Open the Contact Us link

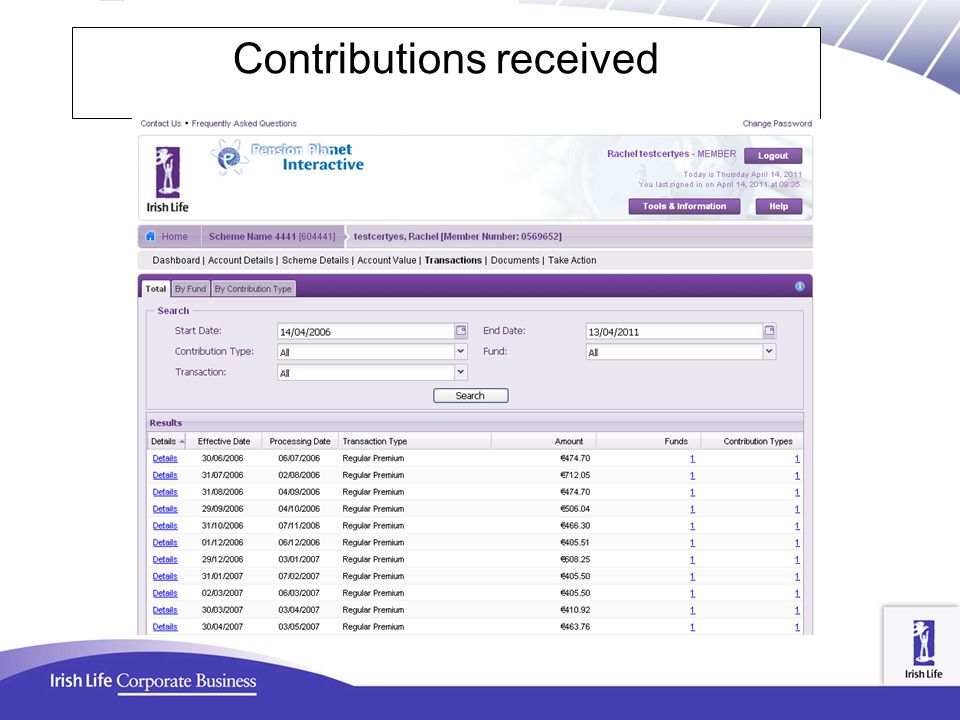pyautogui.click(x=160, y=124)
